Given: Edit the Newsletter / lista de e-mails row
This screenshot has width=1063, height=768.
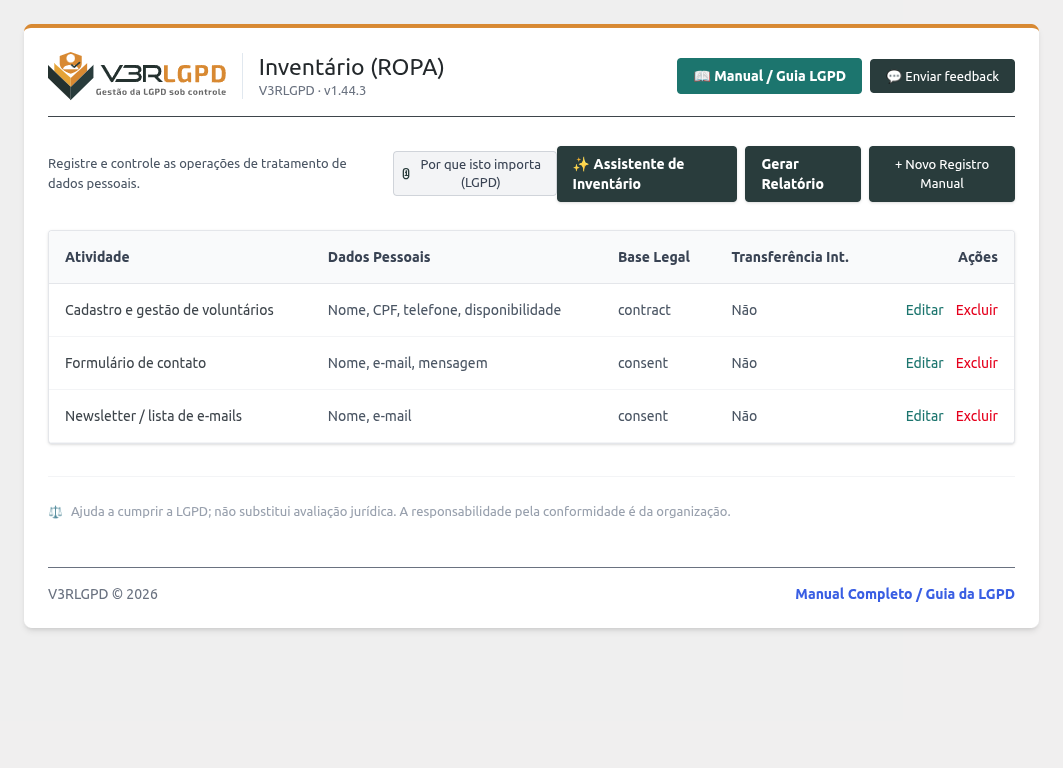Looking at the screenshot, I should pyautogui.click(x=924, y=416).
